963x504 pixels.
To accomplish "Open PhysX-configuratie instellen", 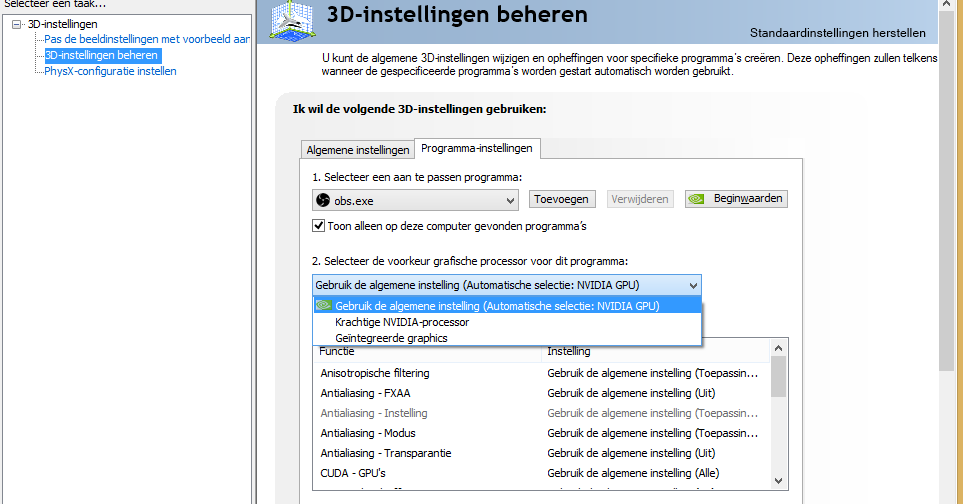I will [110, 71].
